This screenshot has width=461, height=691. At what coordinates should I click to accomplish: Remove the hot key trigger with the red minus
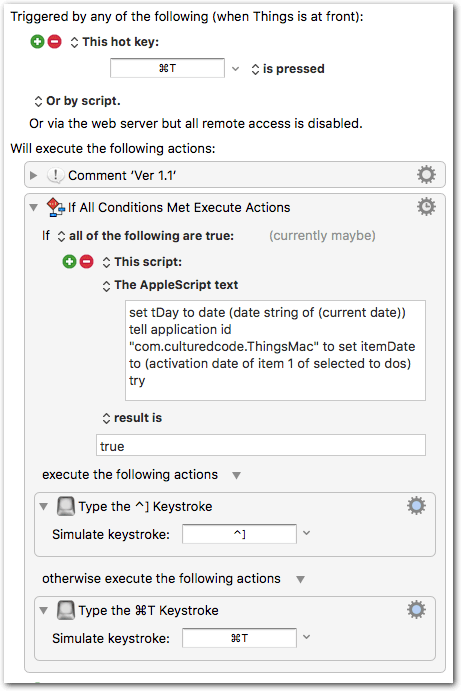(55, 42)
